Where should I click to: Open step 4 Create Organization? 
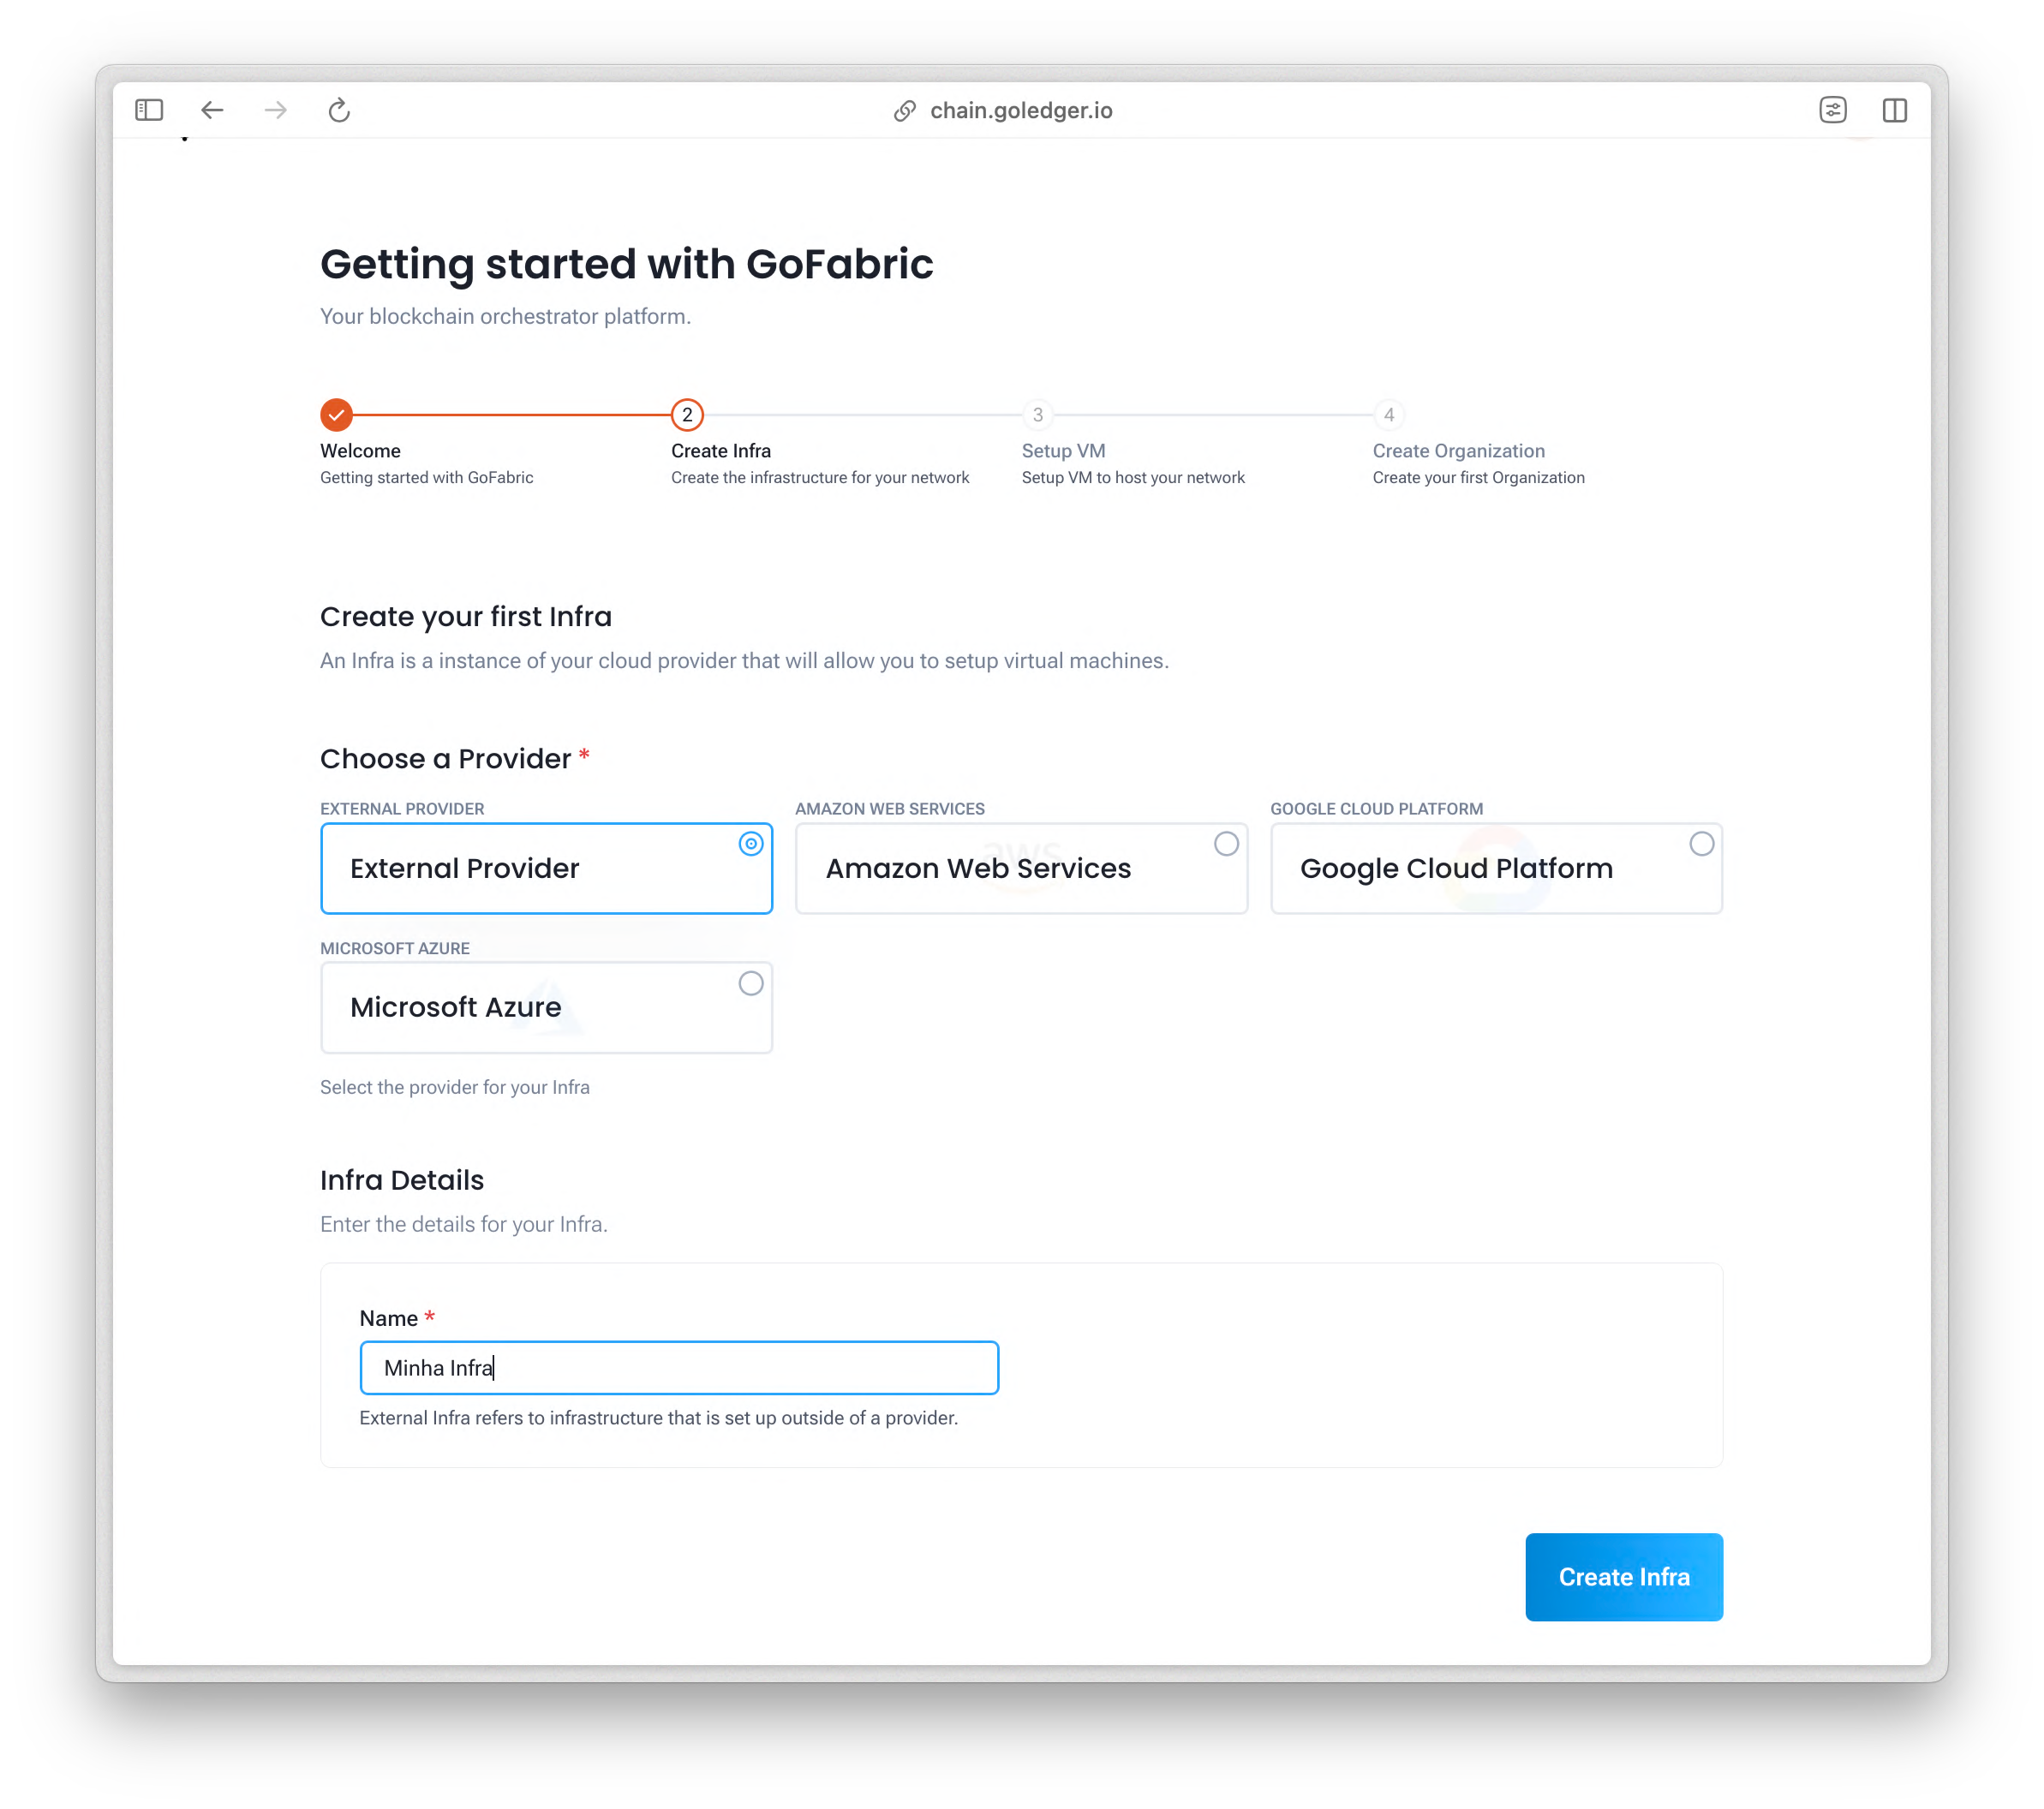(x=1388, y=414)
